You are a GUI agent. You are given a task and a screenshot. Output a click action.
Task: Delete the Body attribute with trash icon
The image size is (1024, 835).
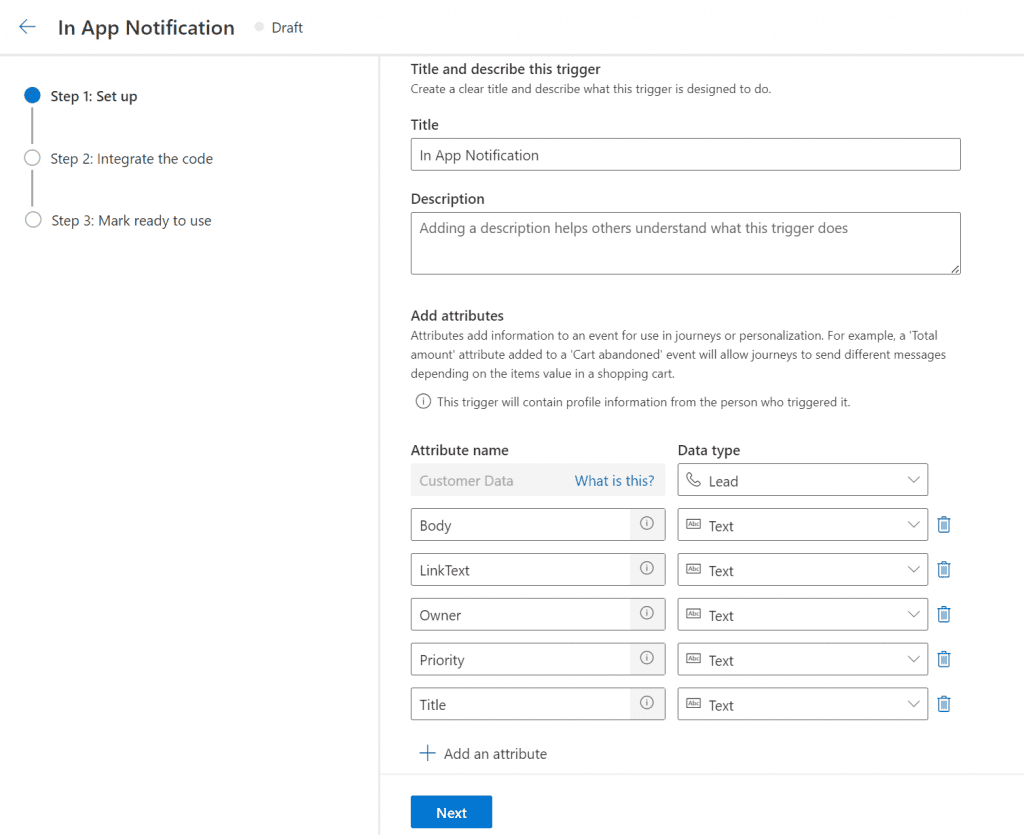coord(943,525)
